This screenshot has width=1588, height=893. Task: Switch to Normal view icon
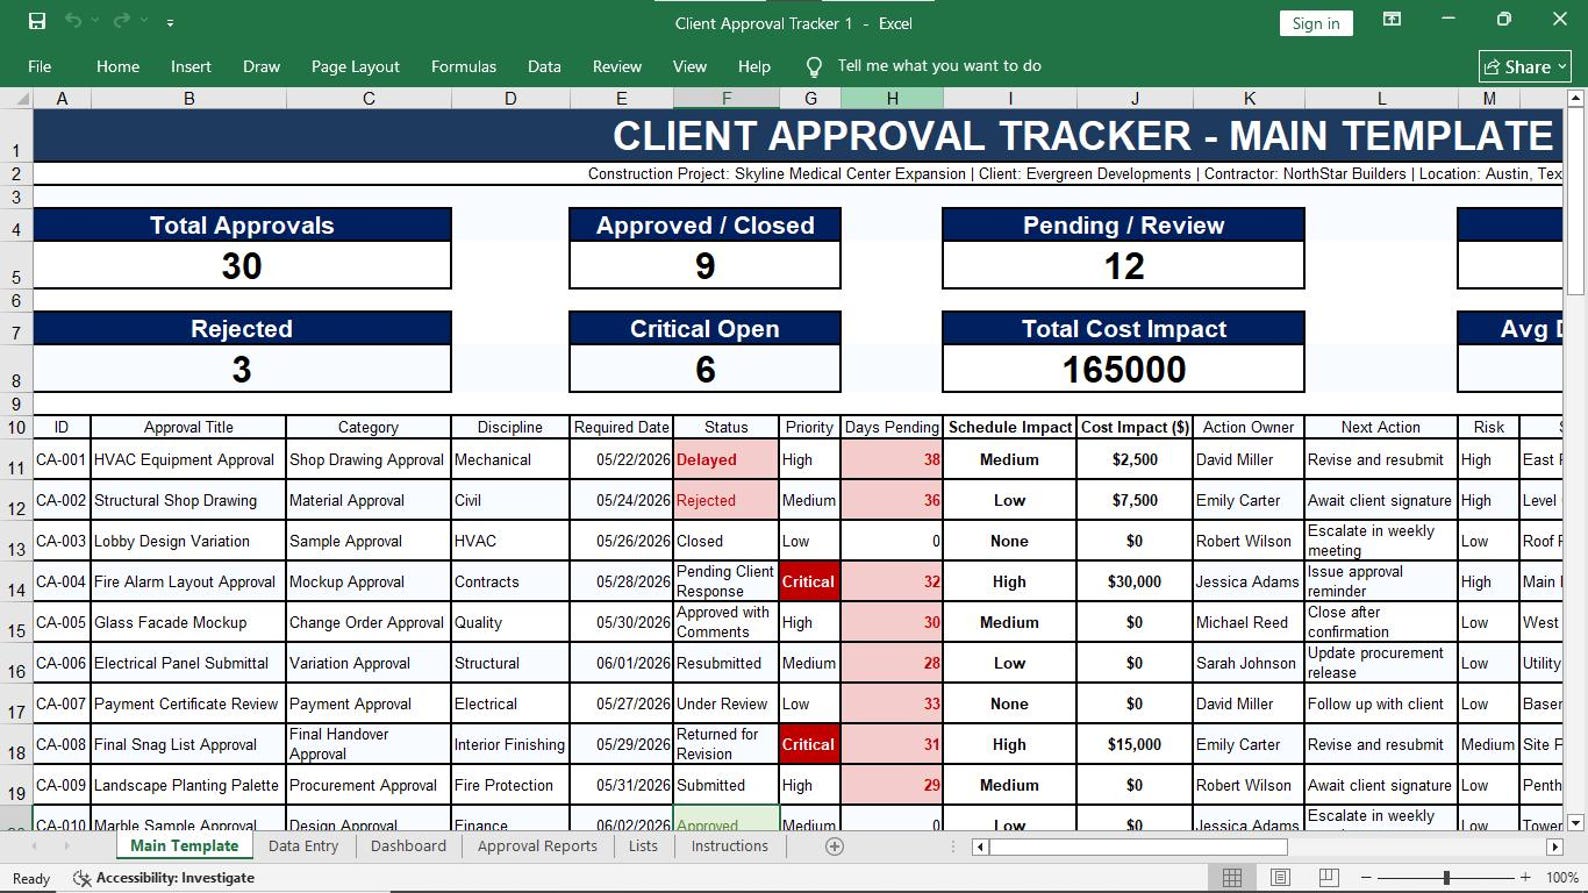click(1232, 878)
